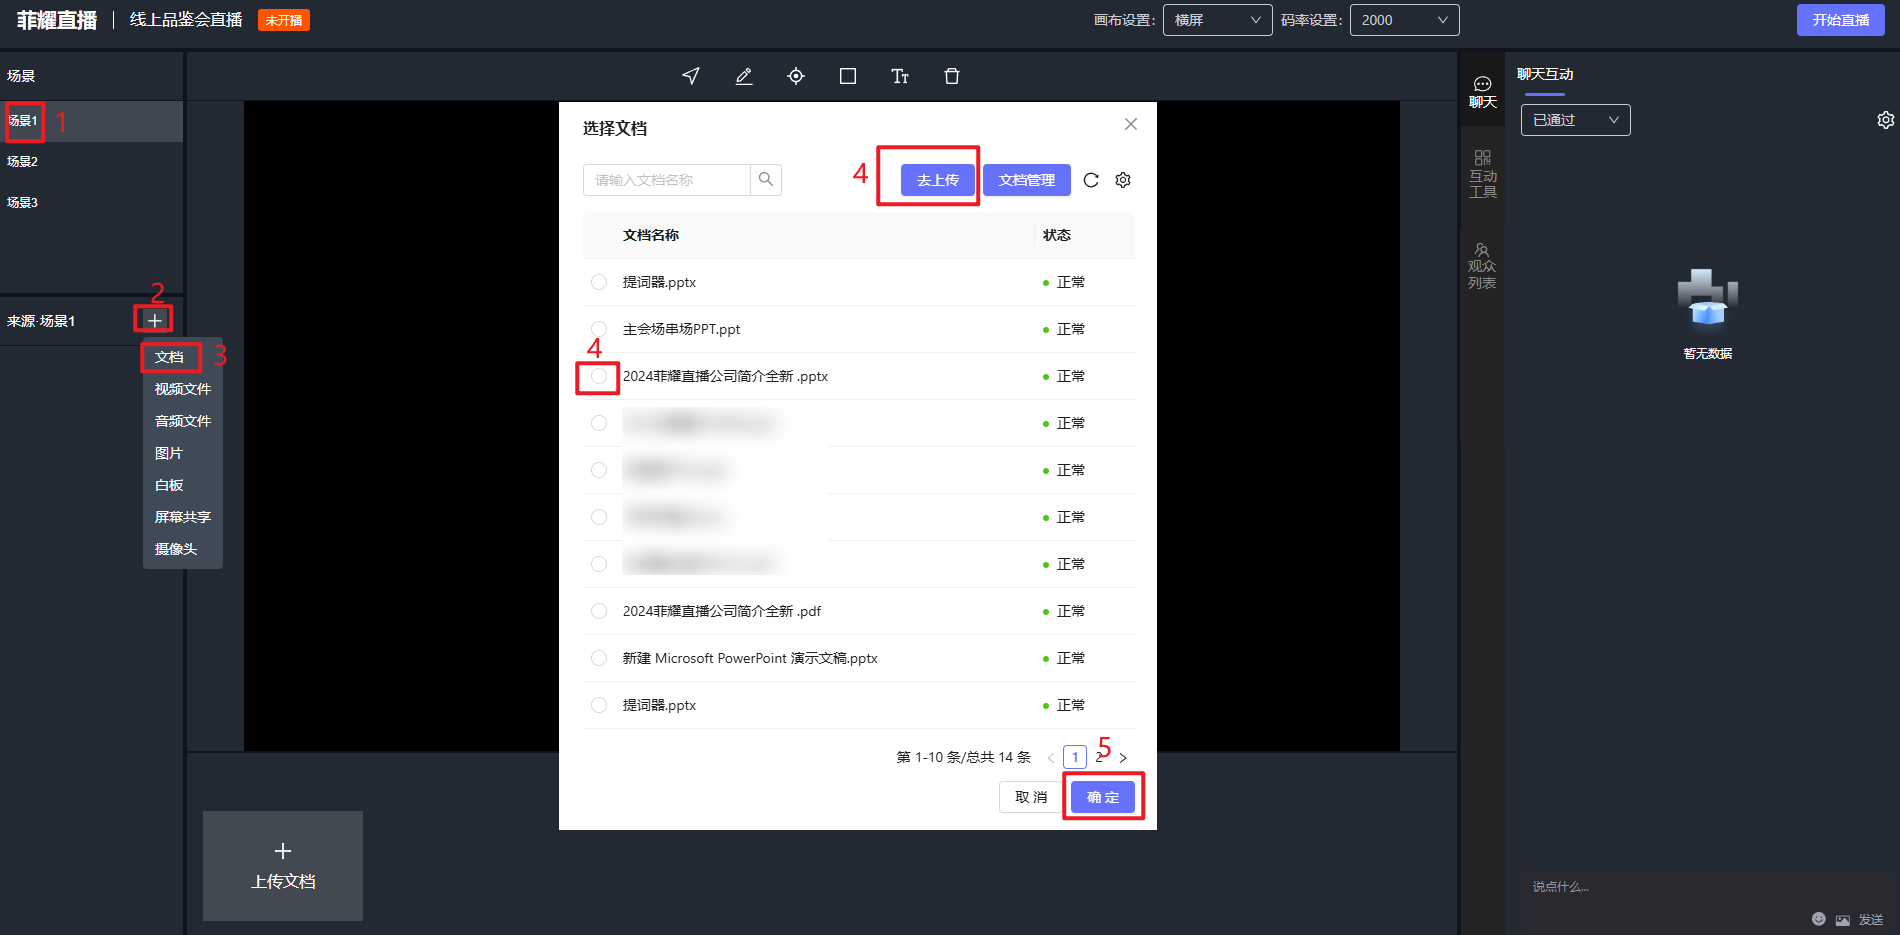Select the 新建 Microsoft PowerPoint 演示文稿.pptx document
Viewport: 1900px width, 935px height.
click(x=599, y=658)
